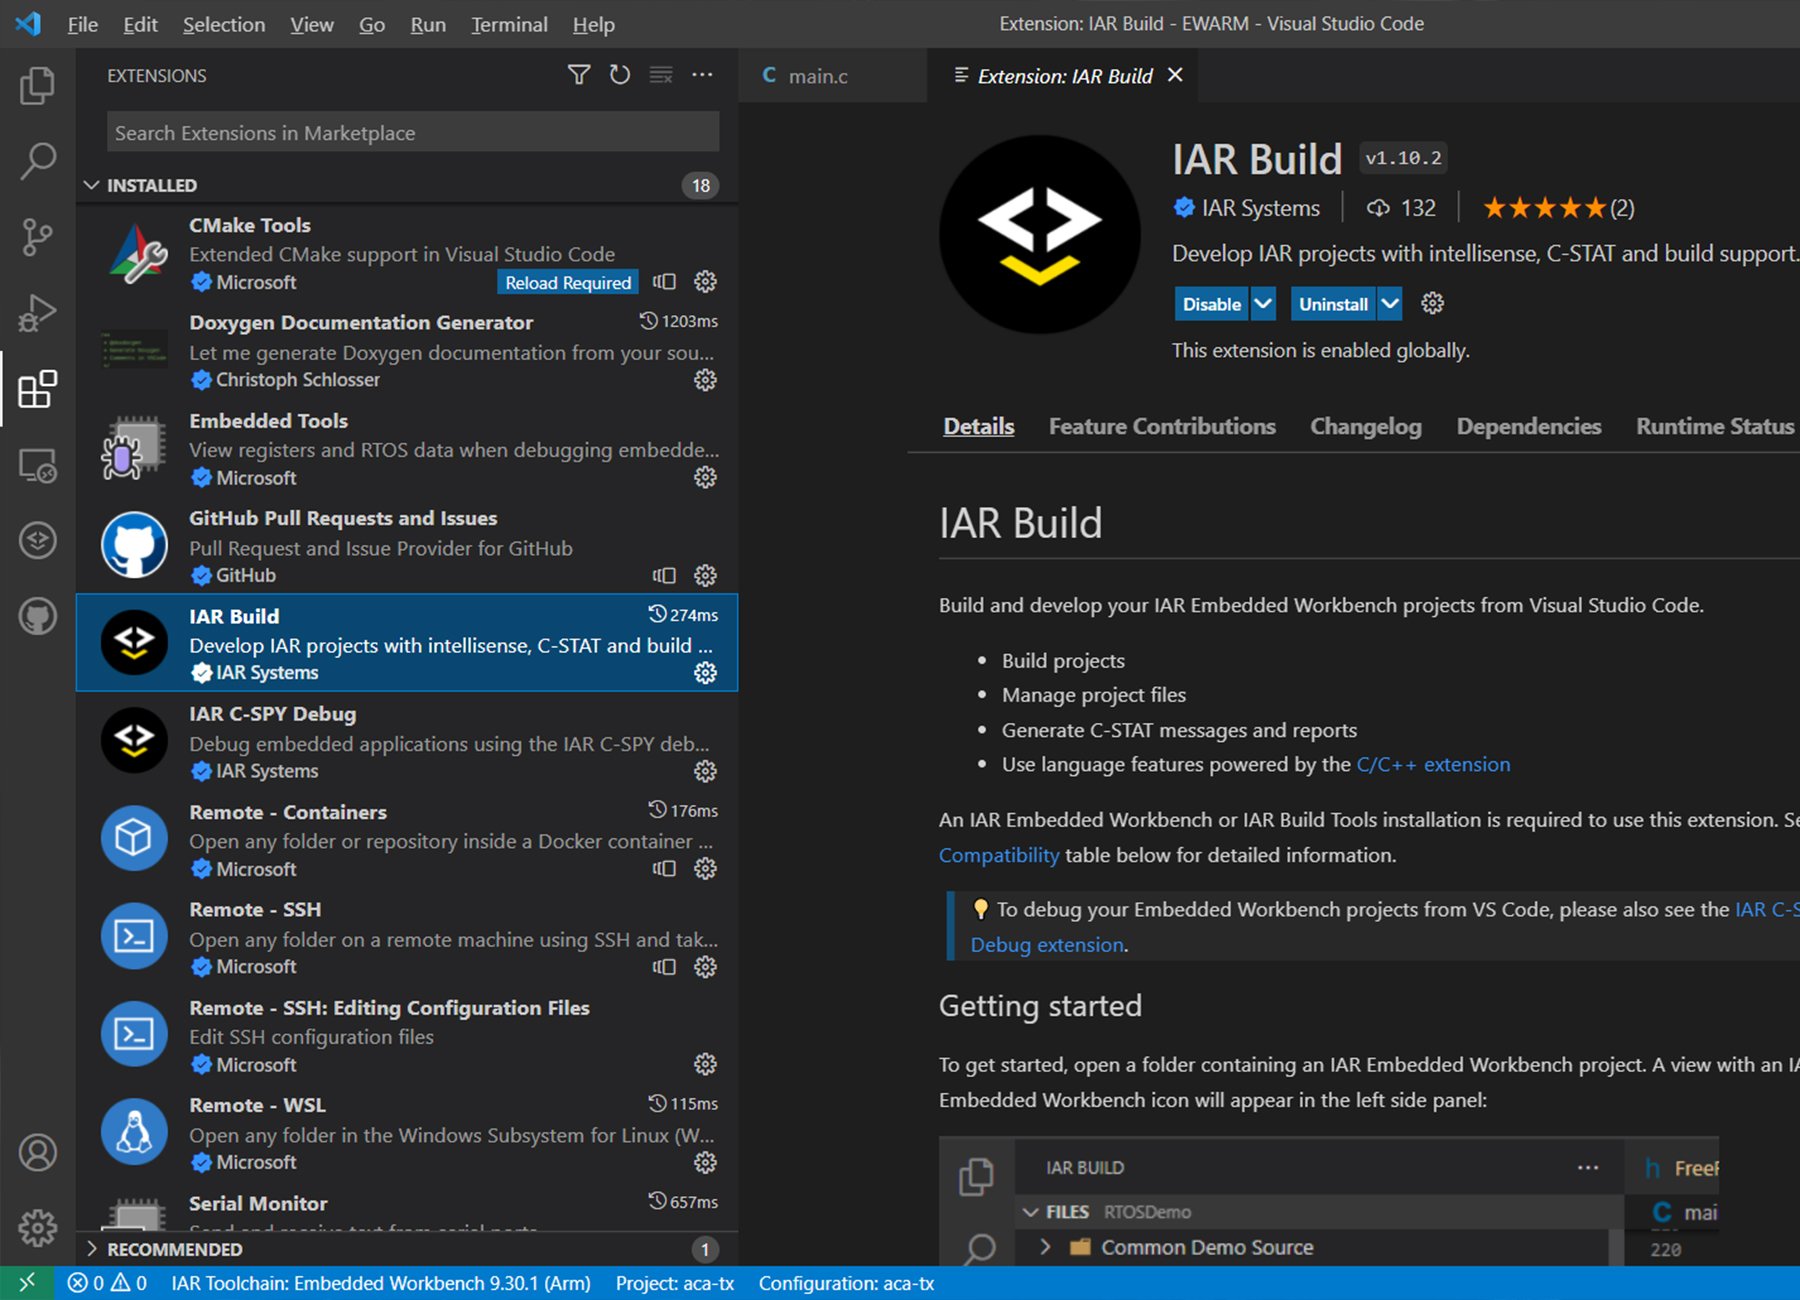This screenshot has width=1800, height=1300.
Task: Open Views and More Actions ellipsis
Action: click(703, 75)
